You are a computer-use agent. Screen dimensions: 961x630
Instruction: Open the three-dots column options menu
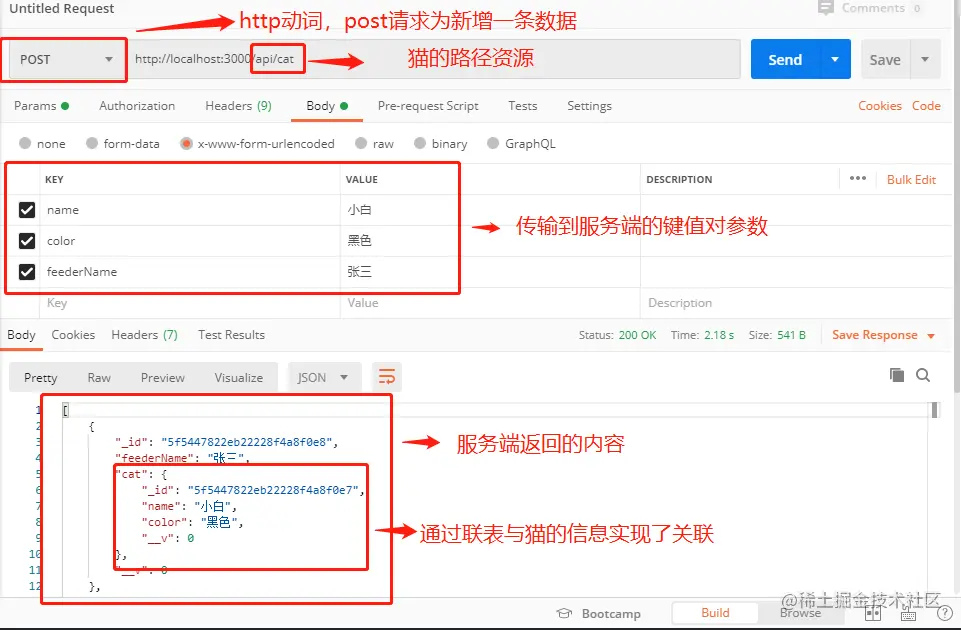858,178
